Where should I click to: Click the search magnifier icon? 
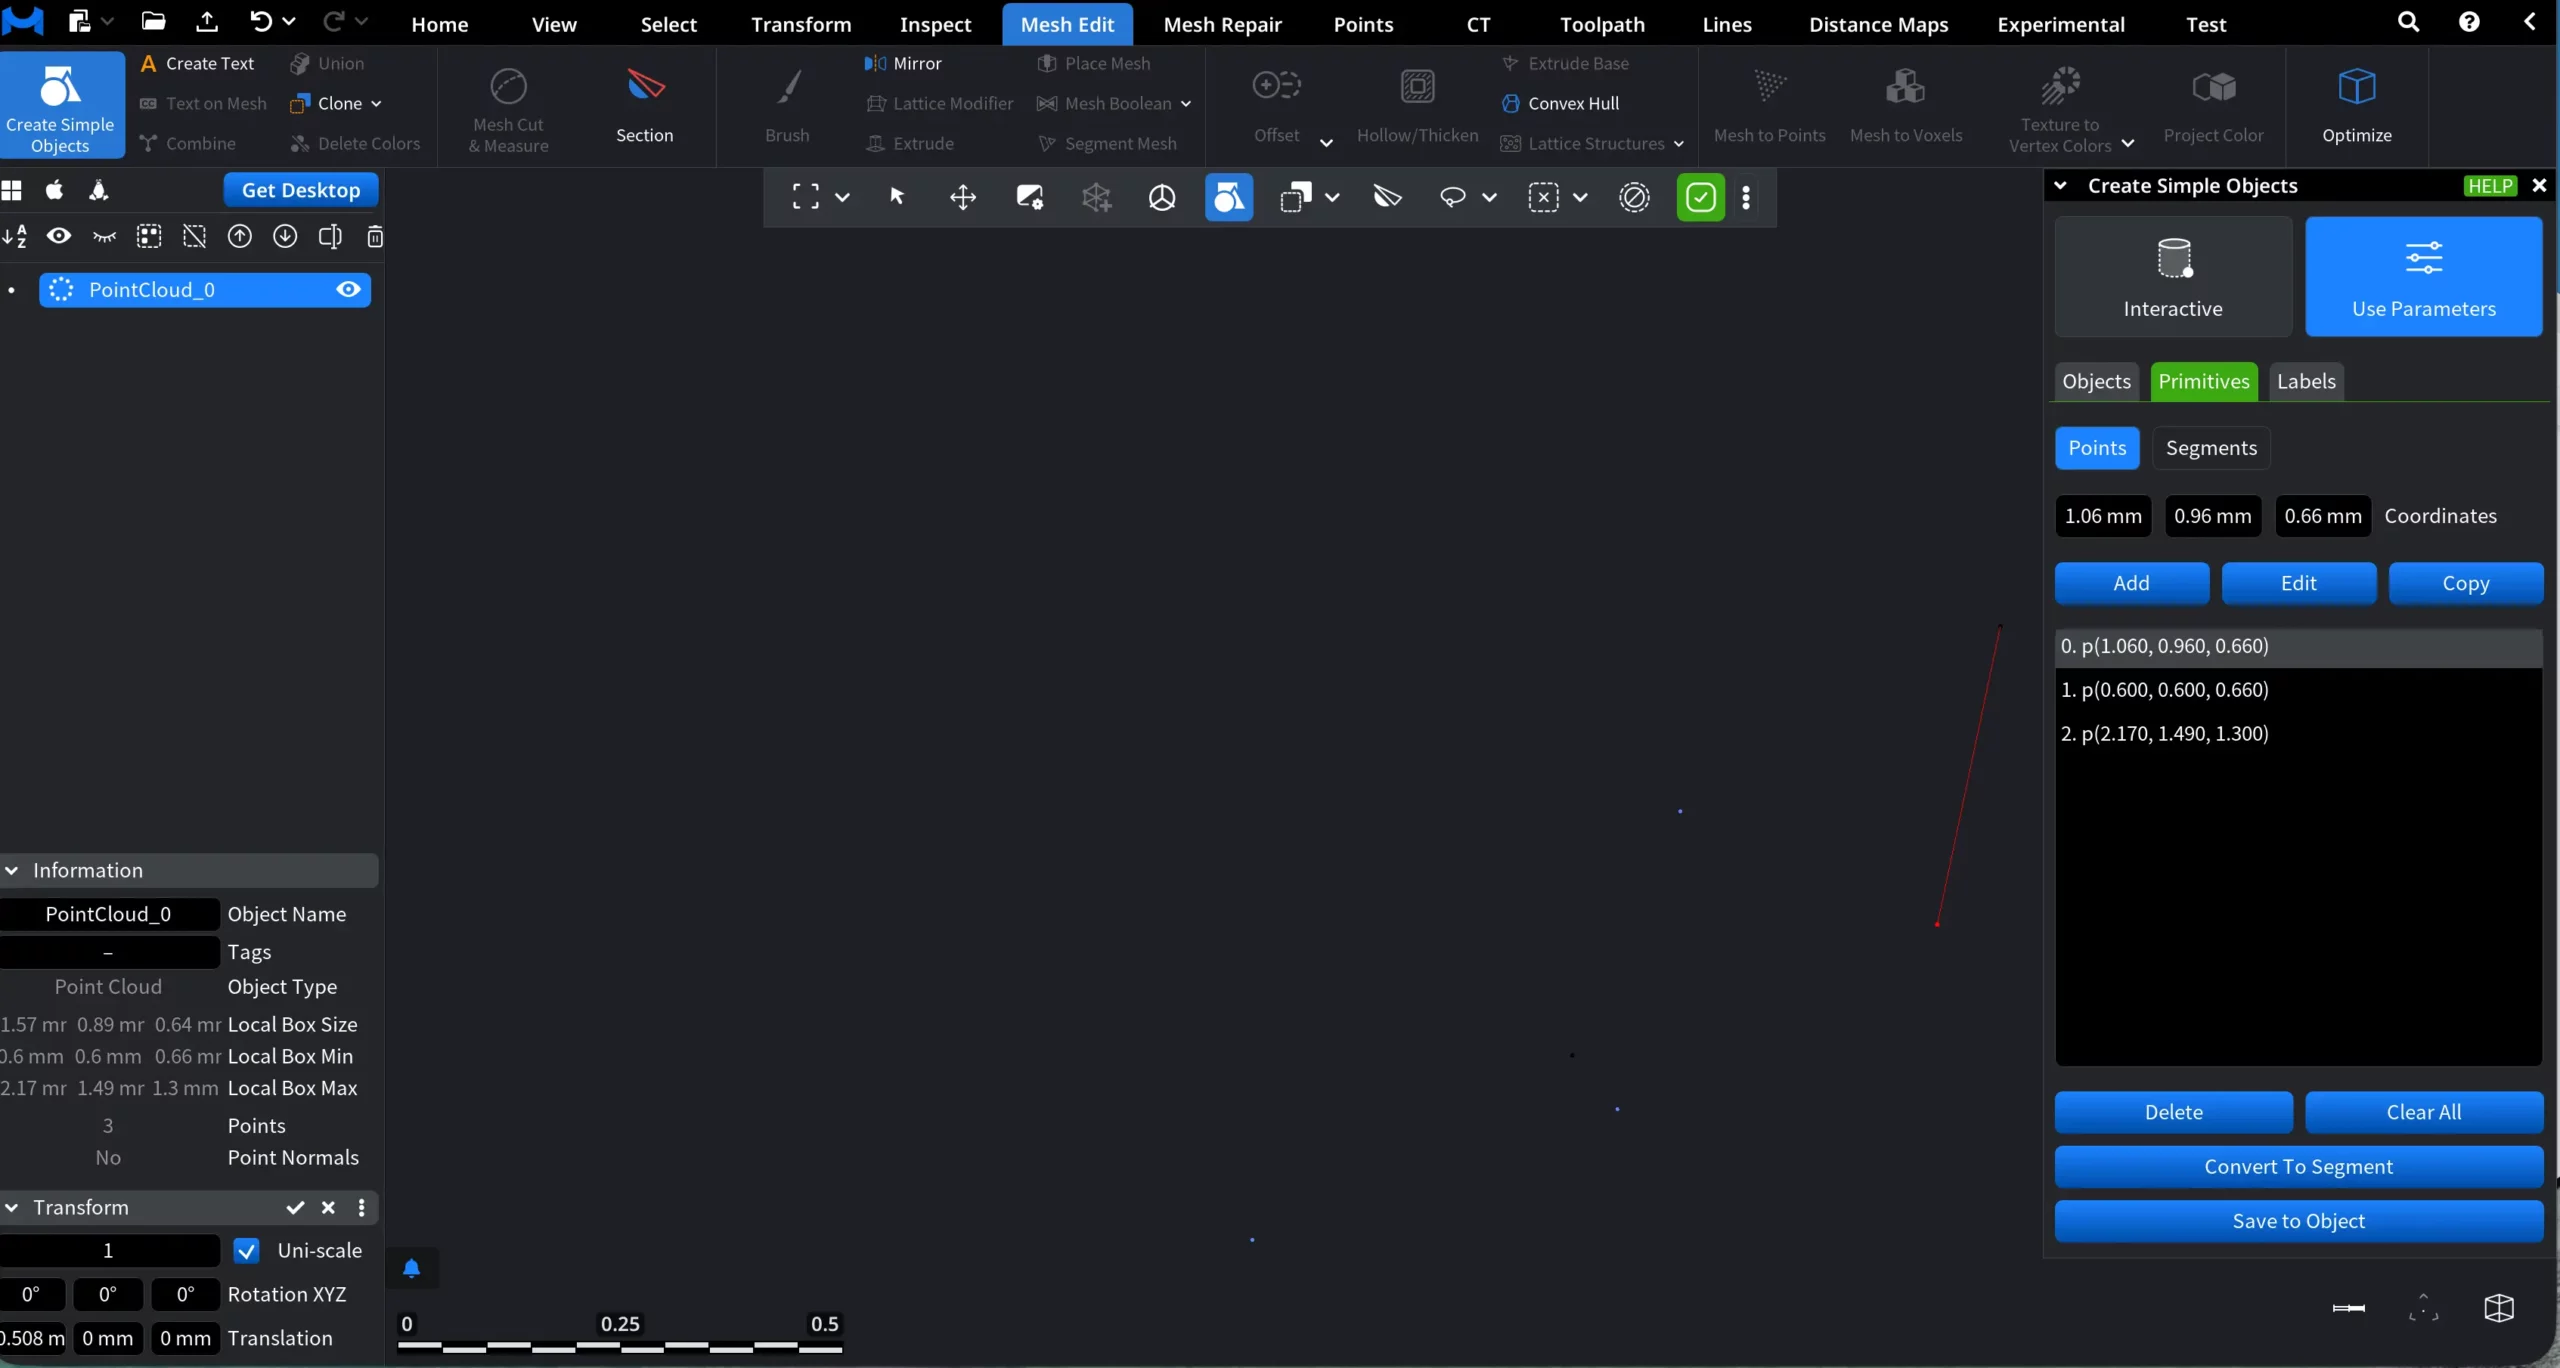pos(2408,22)
